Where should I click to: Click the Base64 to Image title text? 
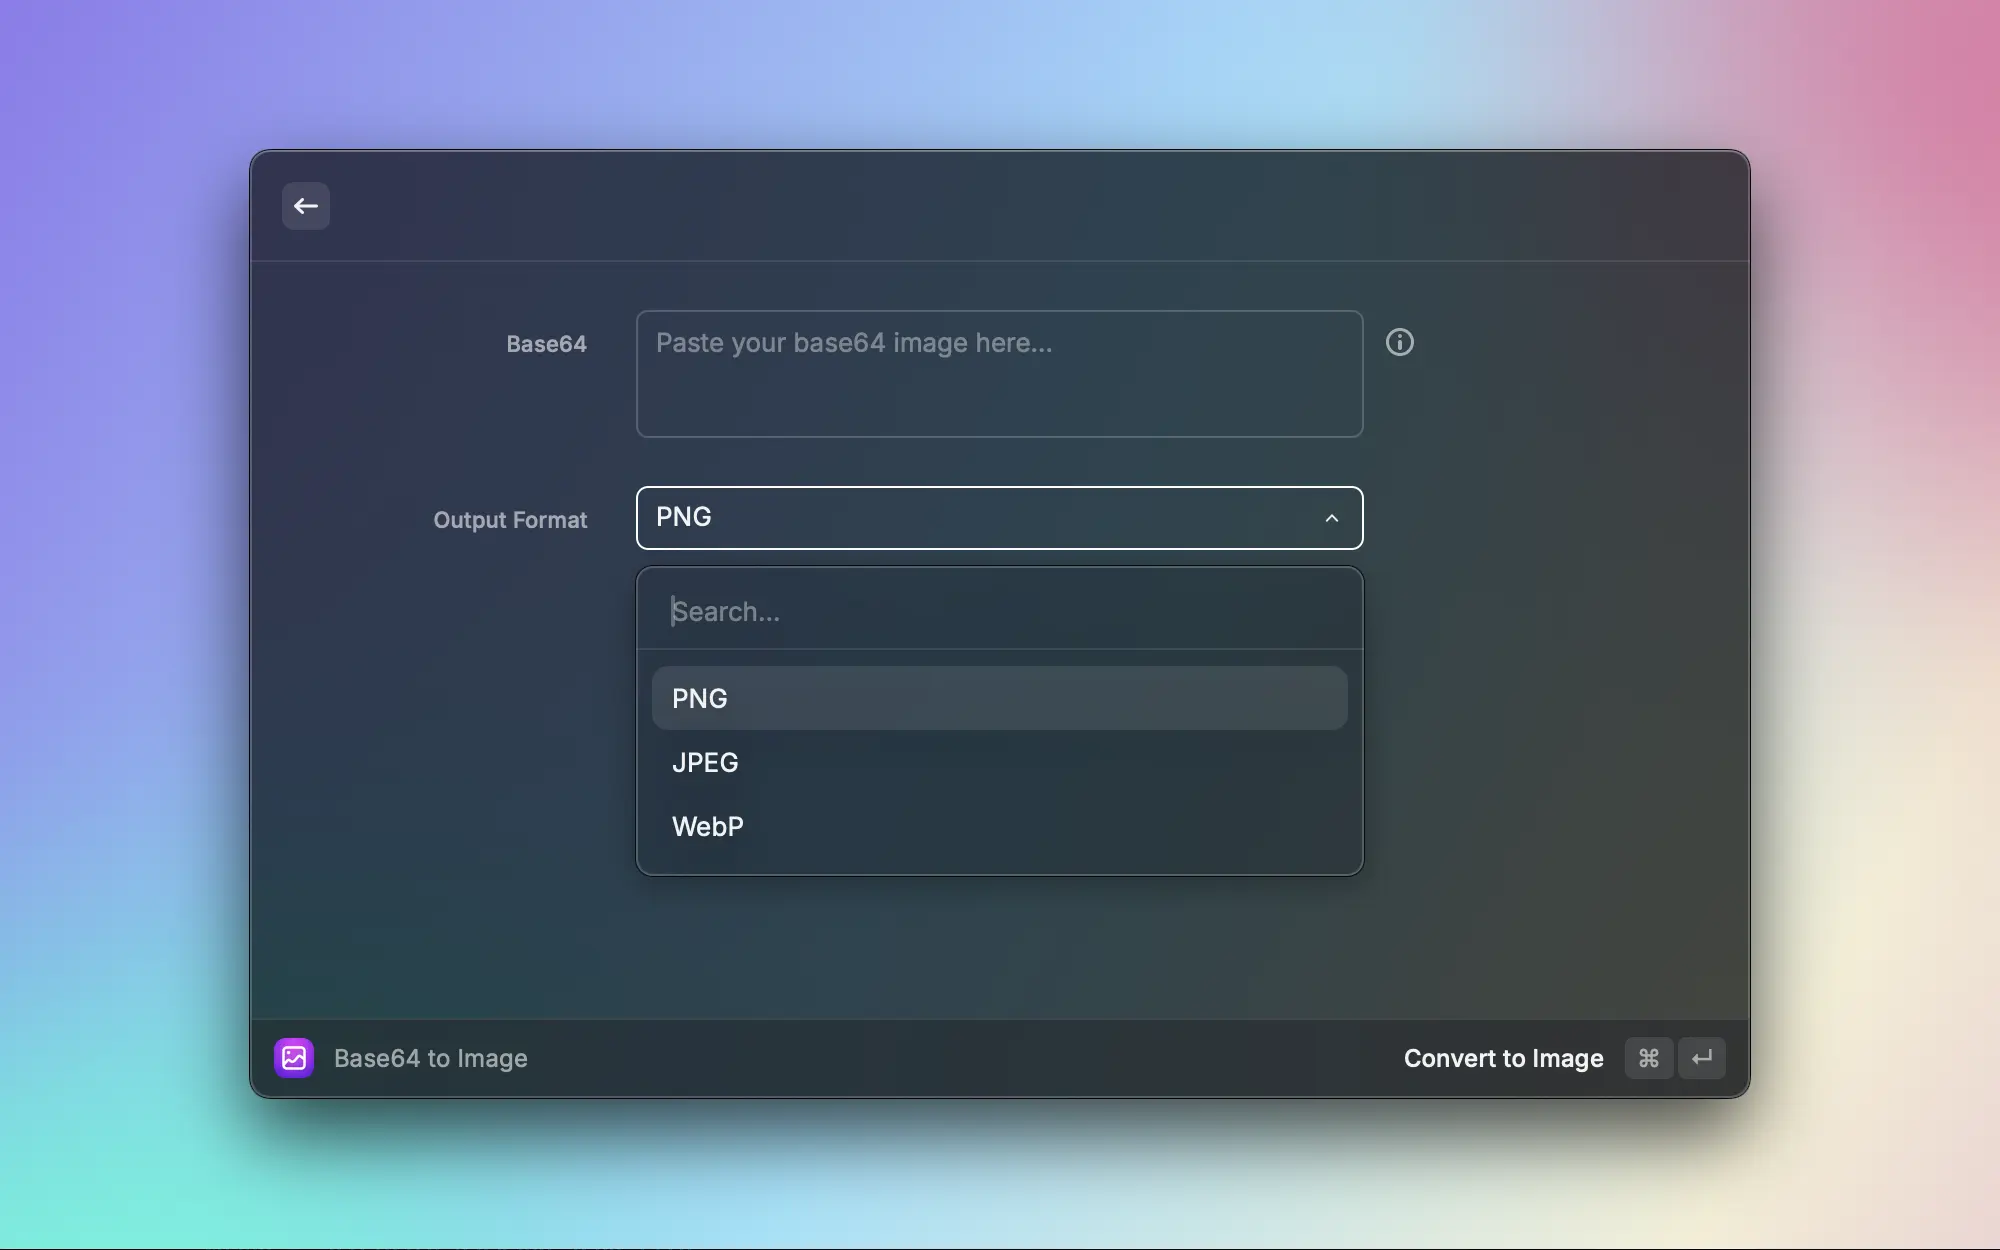430,1058
